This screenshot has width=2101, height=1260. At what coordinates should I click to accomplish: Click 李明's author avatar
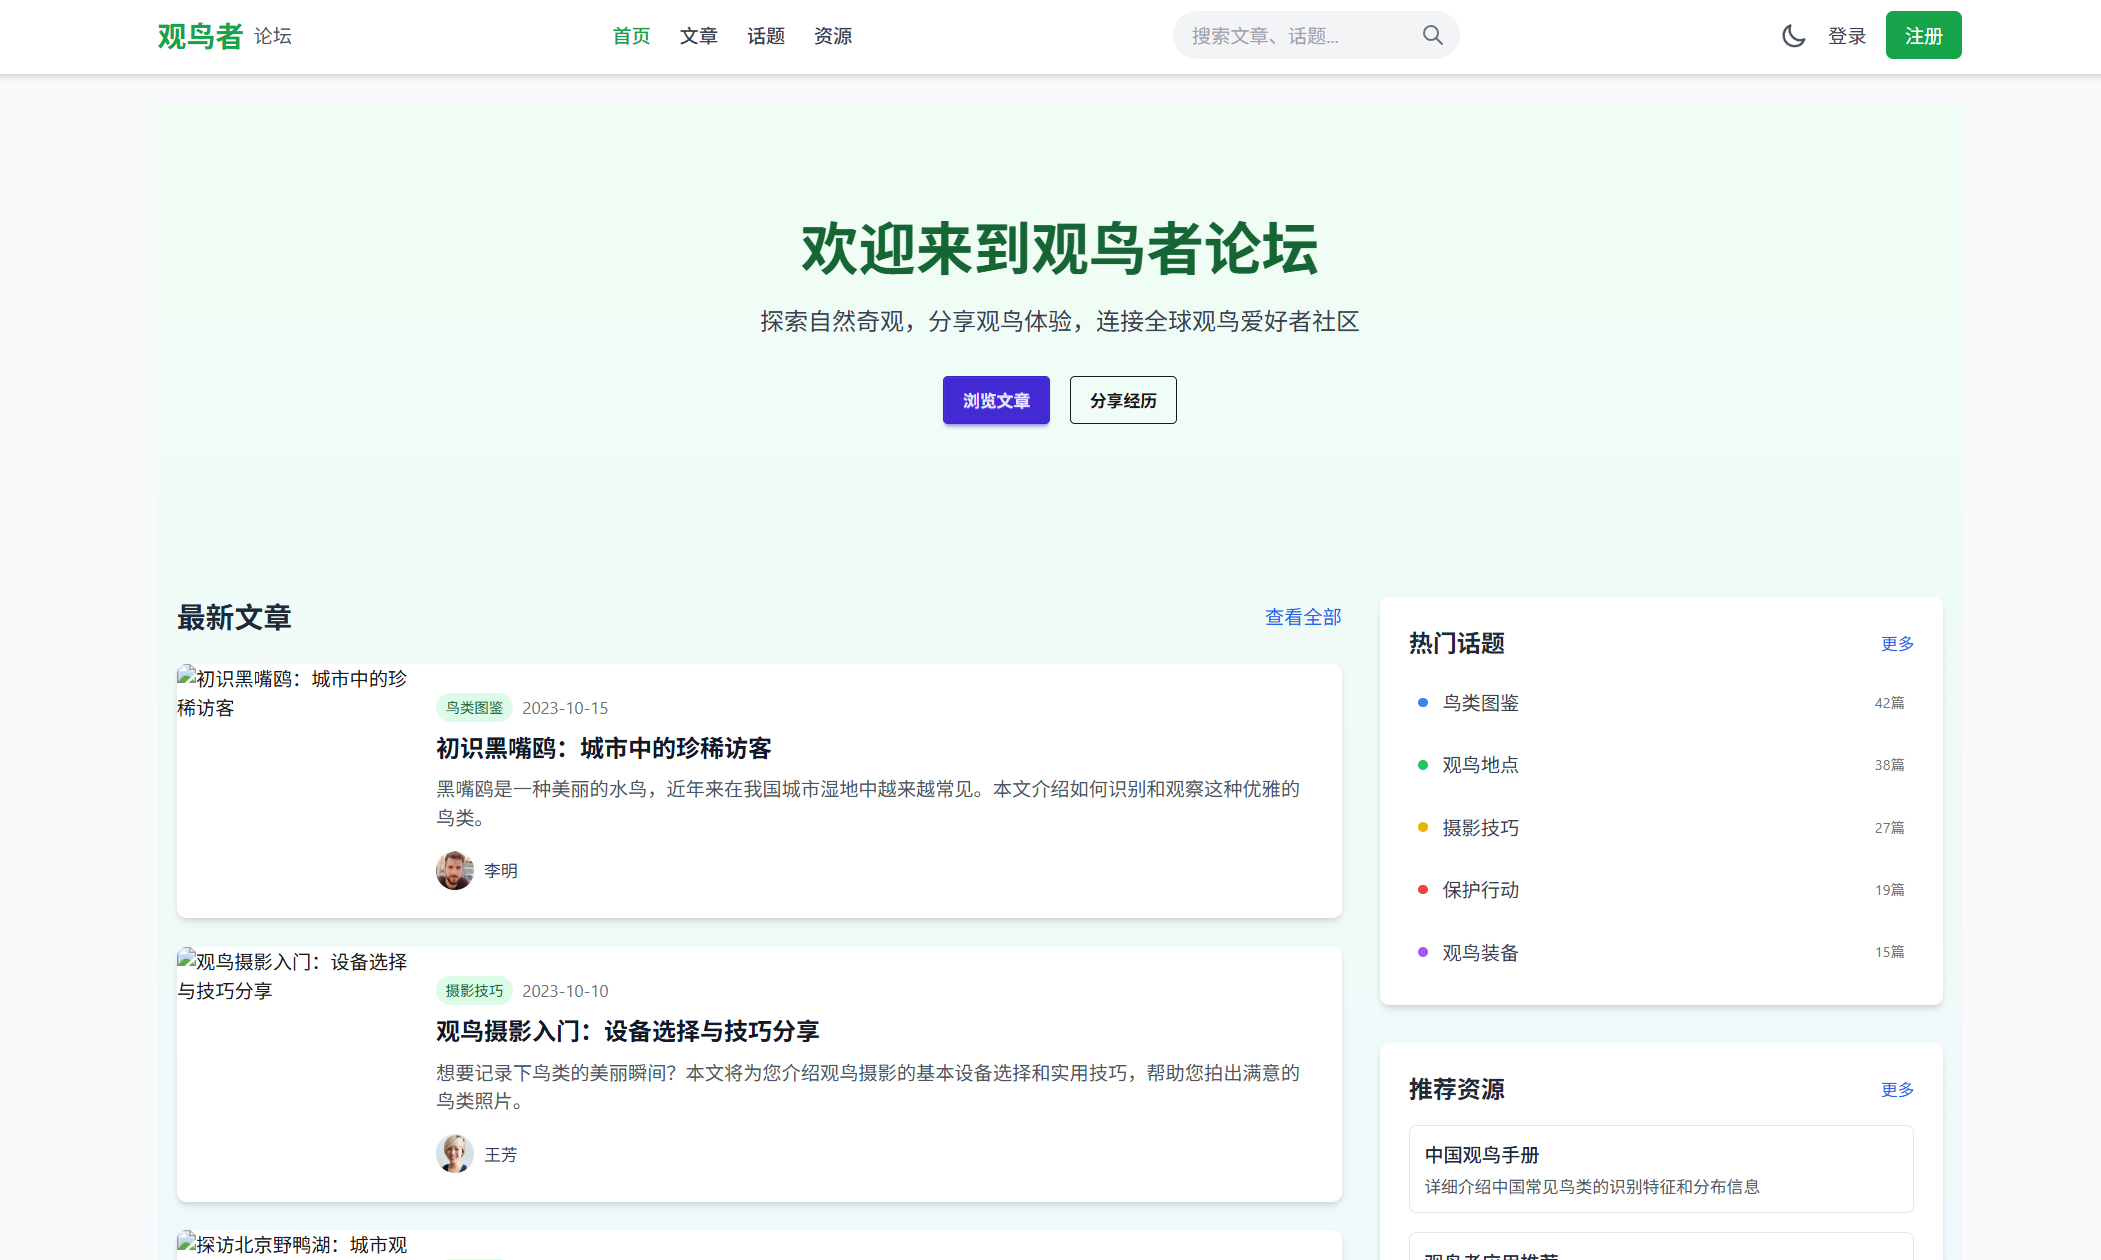(454, 870)
